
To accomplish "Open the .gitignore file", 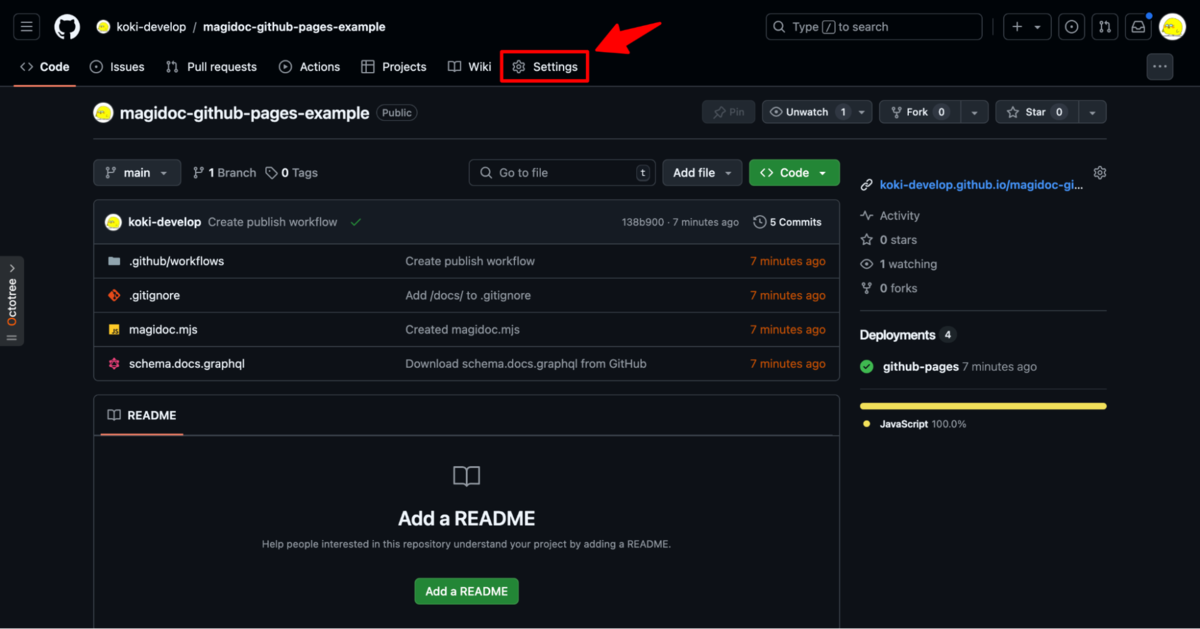I will coord(154,295).
